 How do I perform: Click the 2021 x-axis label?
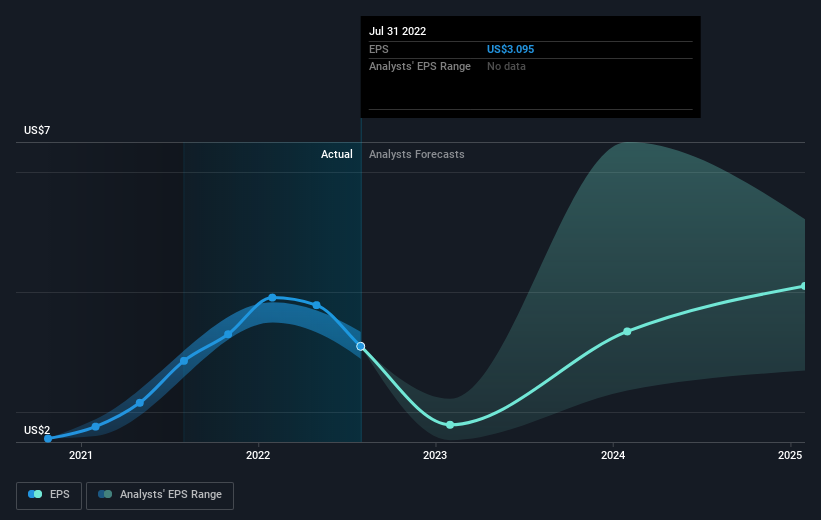click(81, 455)
